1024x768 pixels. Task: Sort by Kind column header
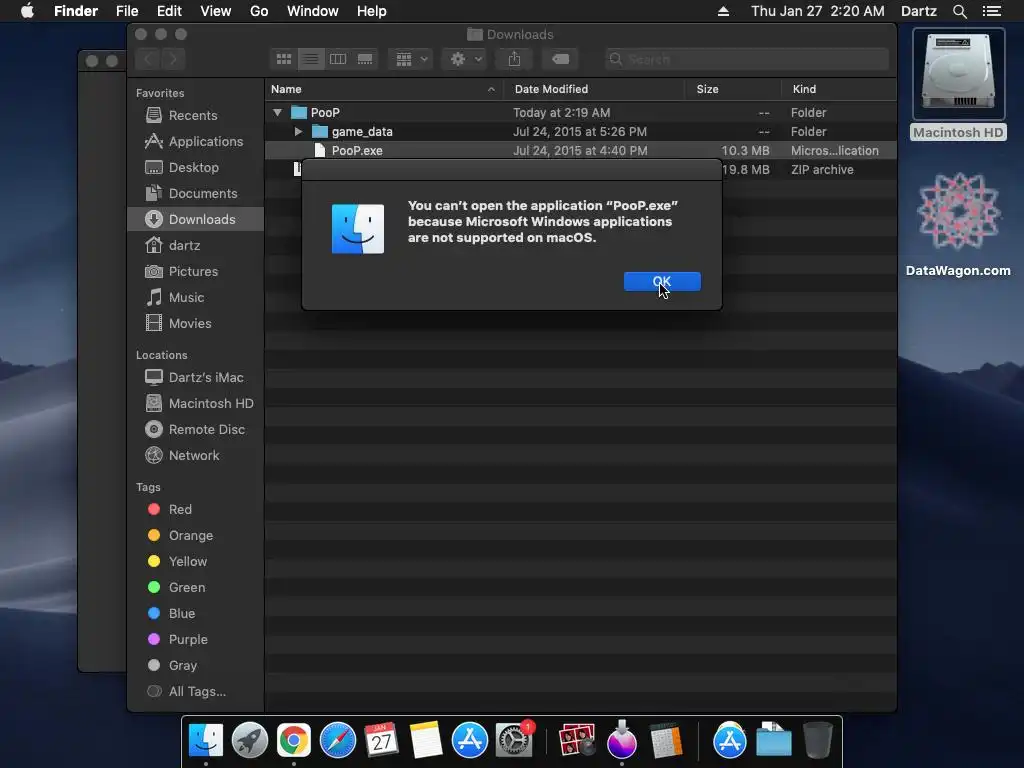[x=839, y=89]
